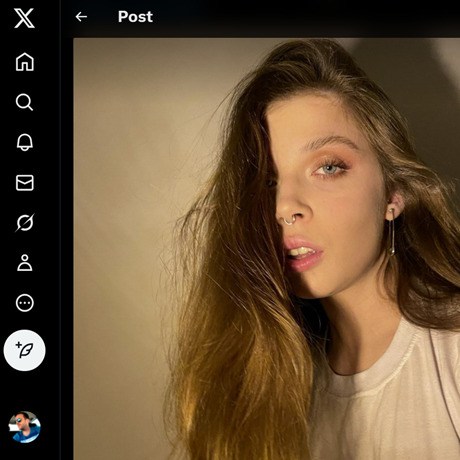Open the Search and Explore page
Viewport: 460px width, 460px height.
coord(24,102)
